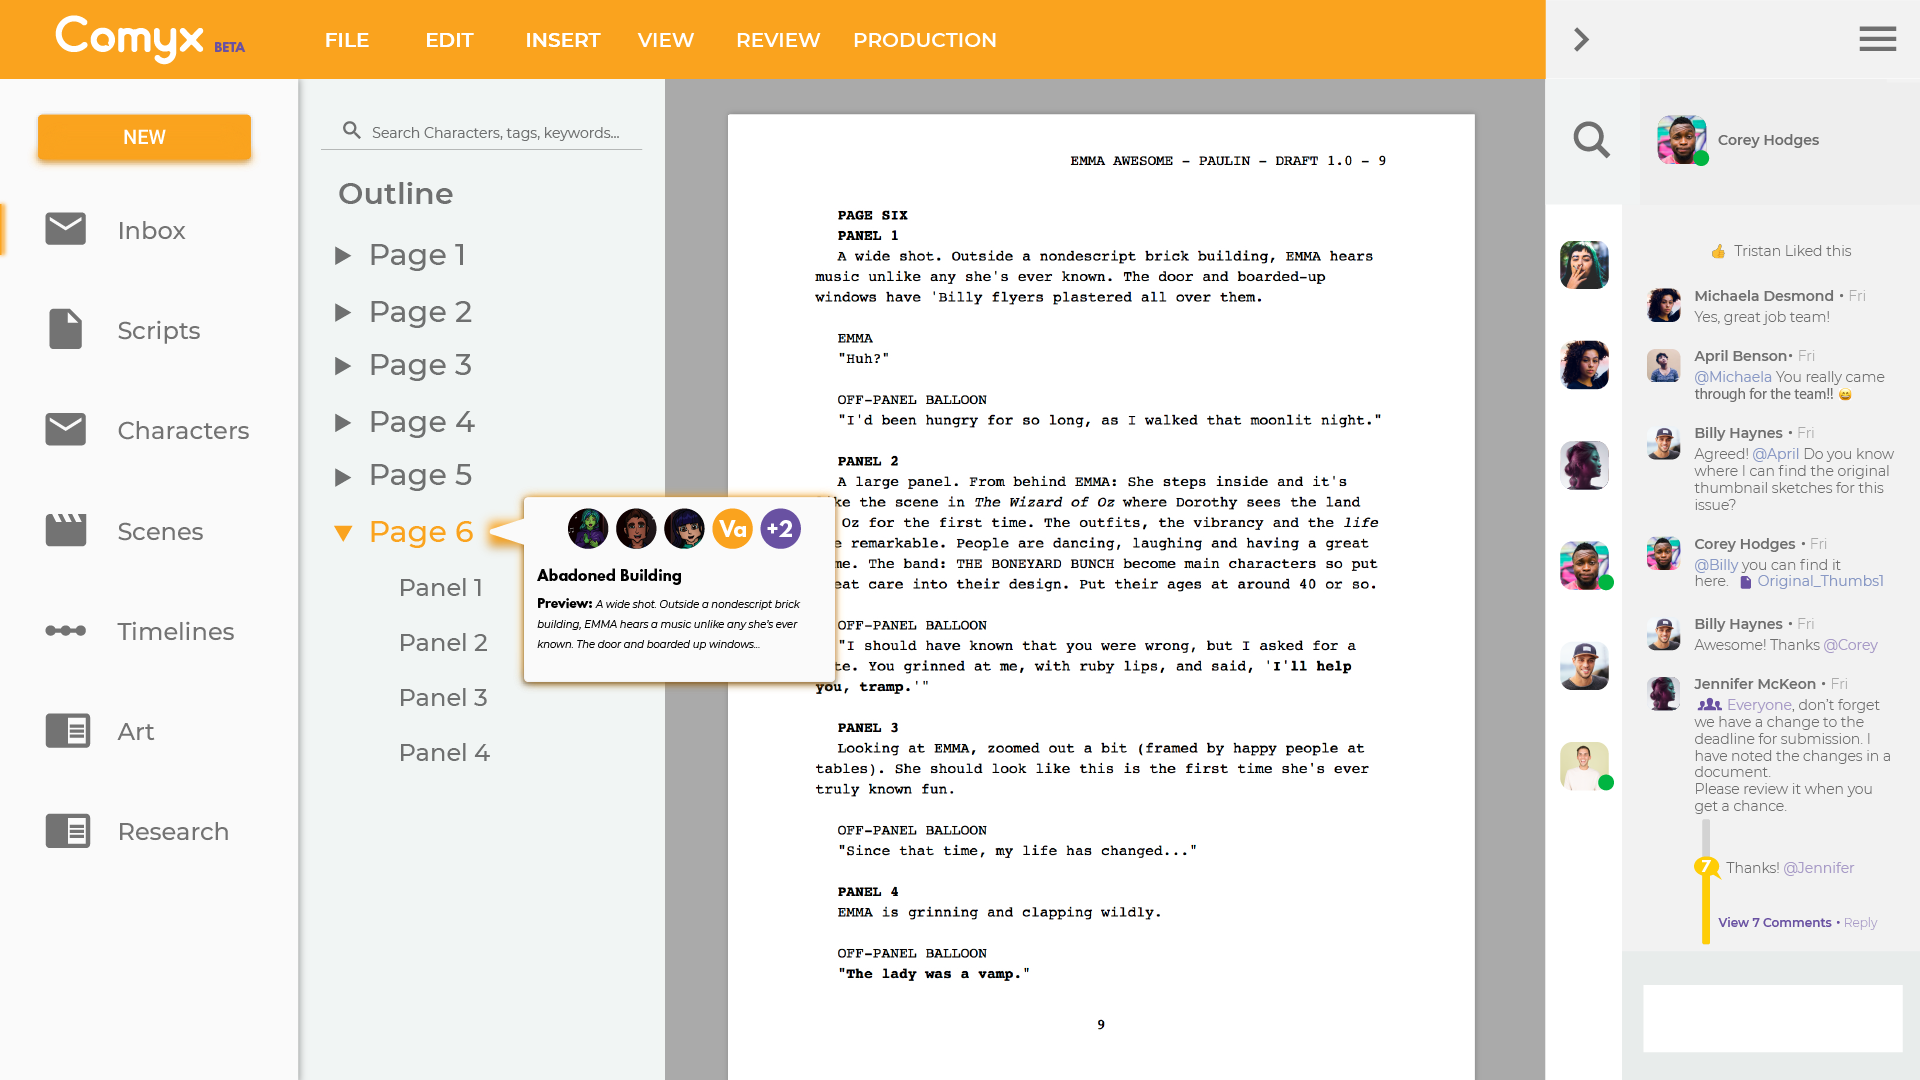Click the Scripts document icon
The width and height of the screenshot is (1920, 1080).
click(x=66, y=329)
